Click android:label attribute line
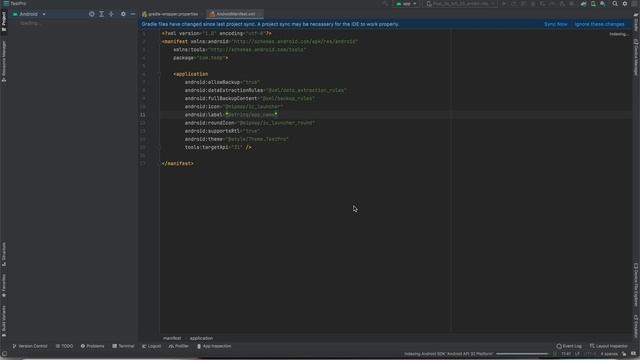 point(231,115)
